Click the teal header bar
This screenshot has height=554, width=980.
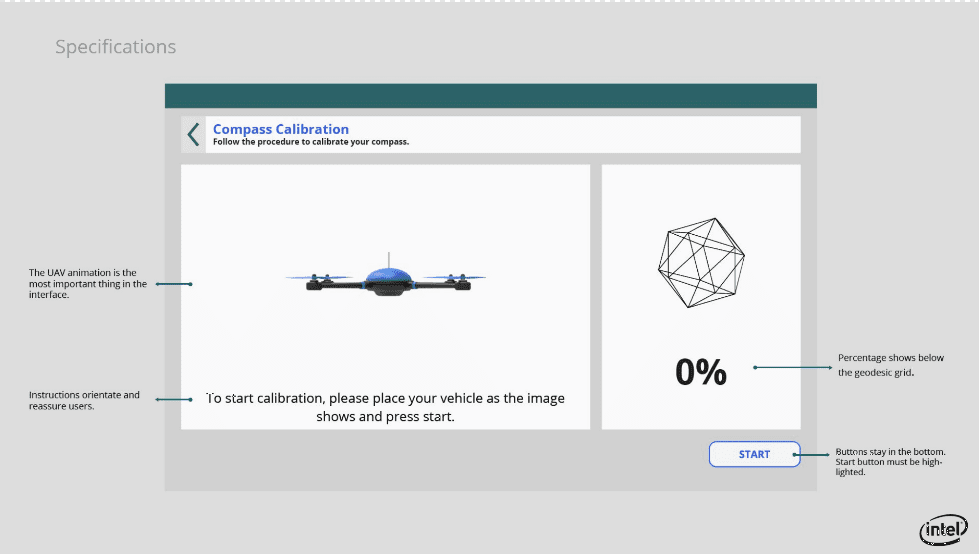[490, 96]
